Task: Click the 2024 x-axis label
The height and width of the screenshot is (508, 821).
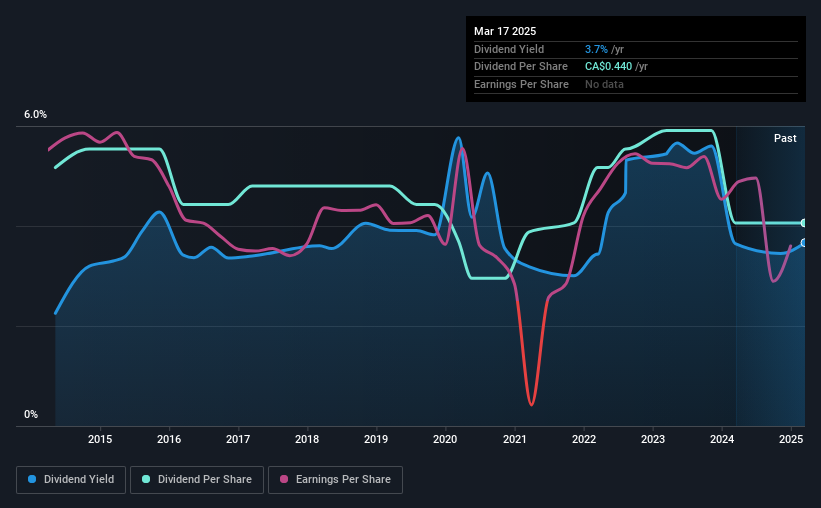Action: [722, 439]
